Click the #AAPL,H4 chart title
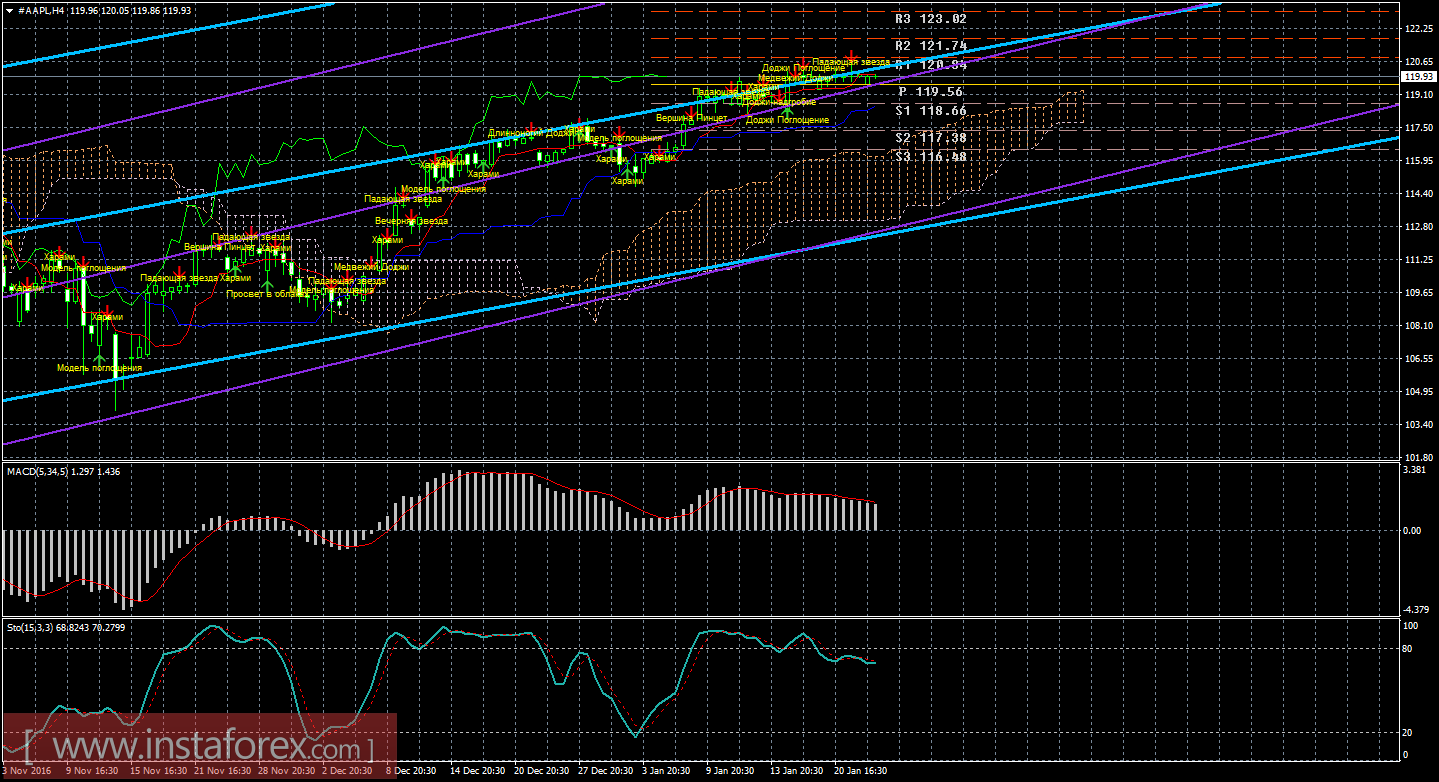The width and height of the screenshot is (1439, 782). tap(43, 9)
